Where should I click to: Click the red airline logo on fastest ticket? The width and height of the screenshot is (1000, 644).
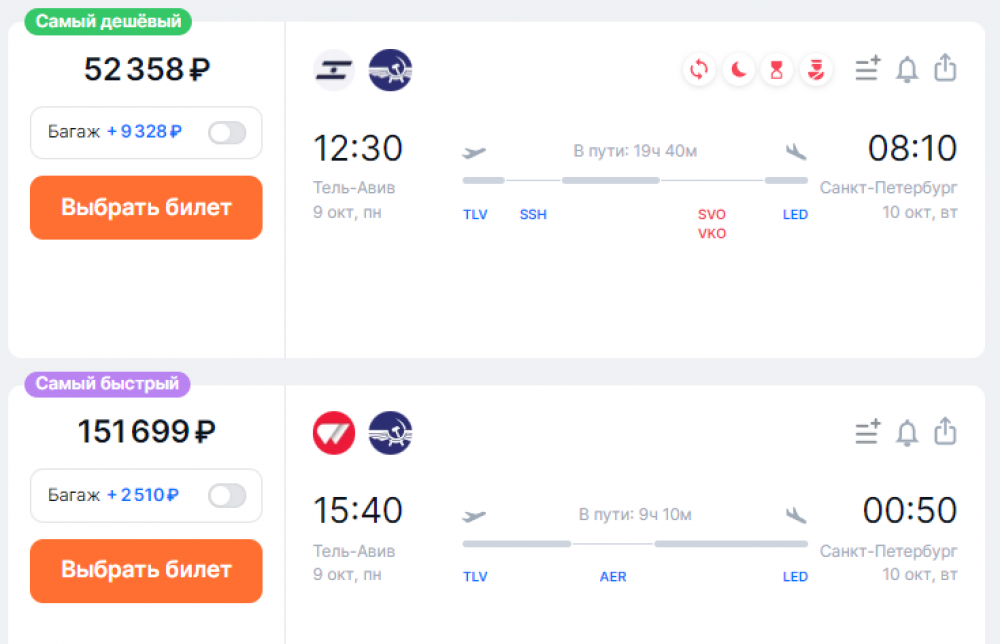(334, 433)
